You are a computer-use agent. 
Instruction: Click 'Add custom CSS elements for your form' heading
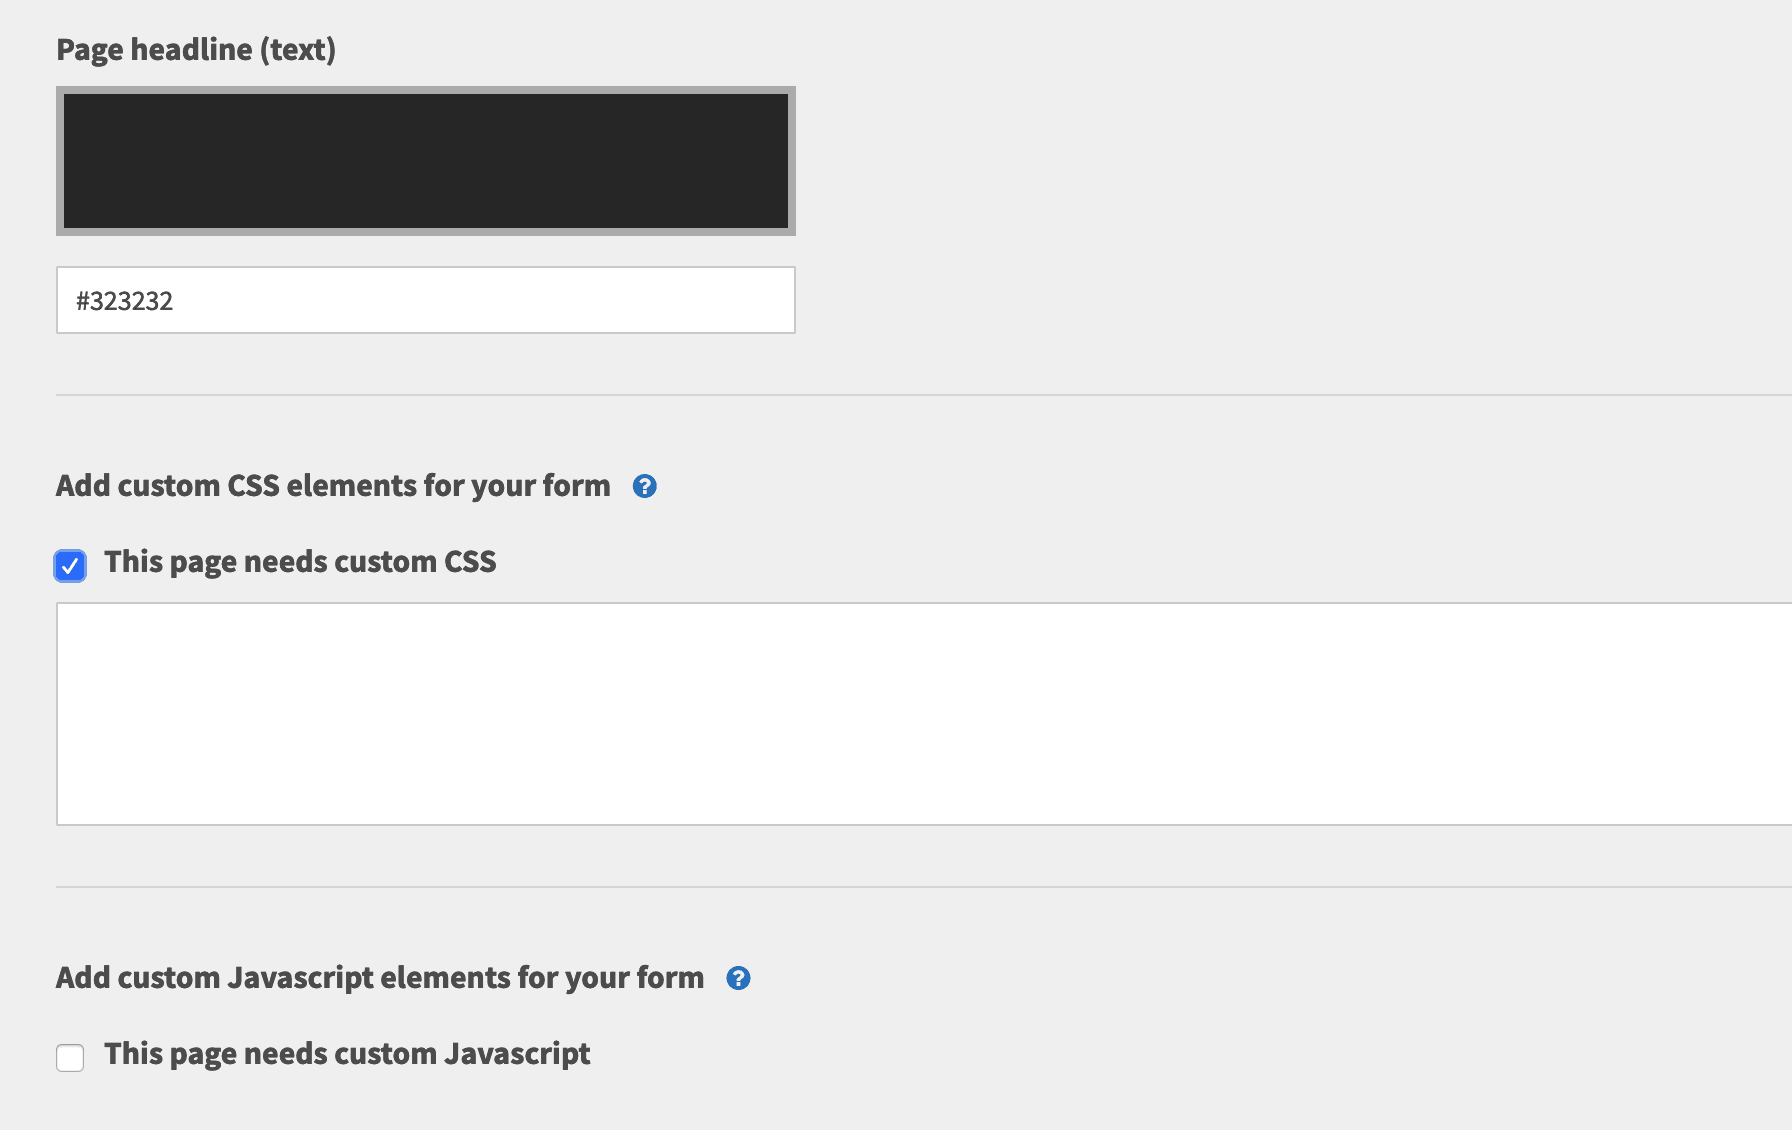333,486
